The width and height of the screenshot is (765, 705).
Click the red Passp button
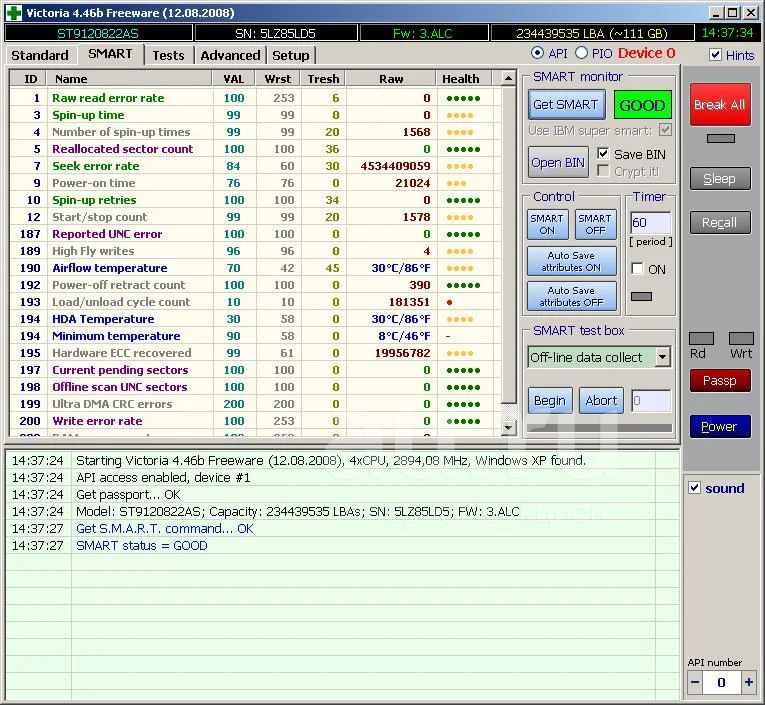tap(720, 381)
